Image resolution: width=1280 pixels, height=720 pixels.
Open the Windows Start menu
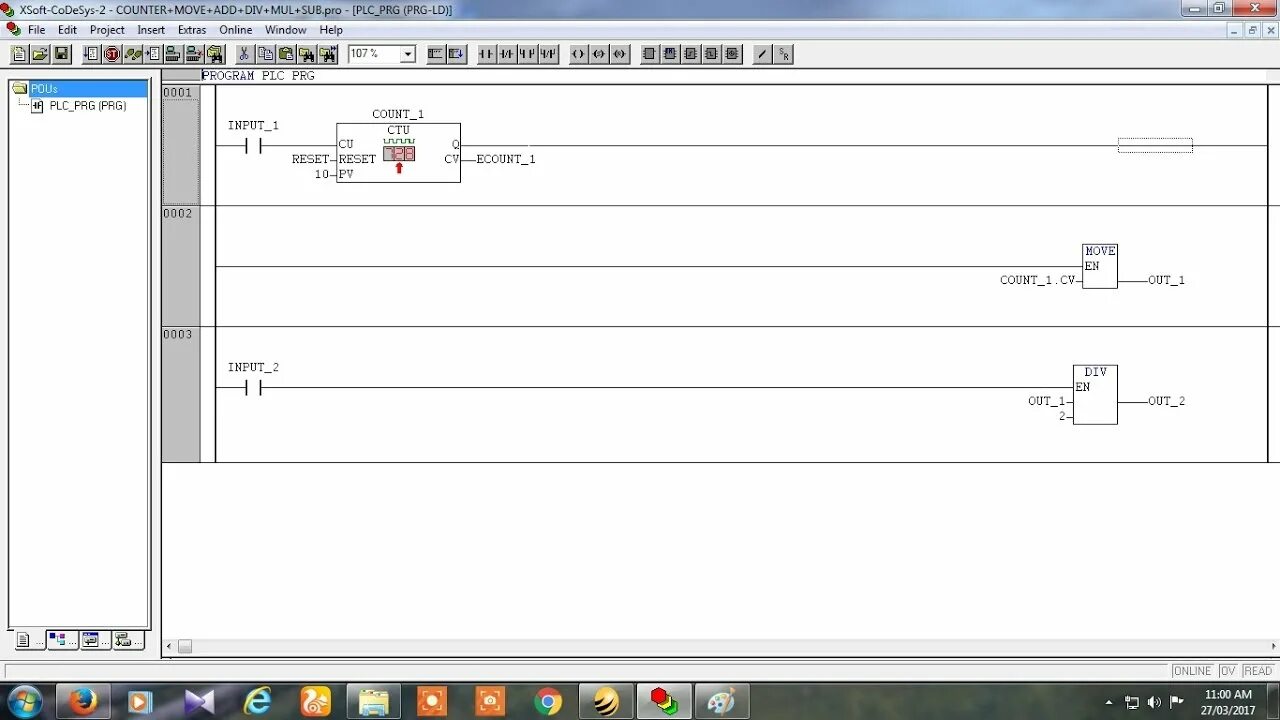pyautogui.click(x=23, y=702)
